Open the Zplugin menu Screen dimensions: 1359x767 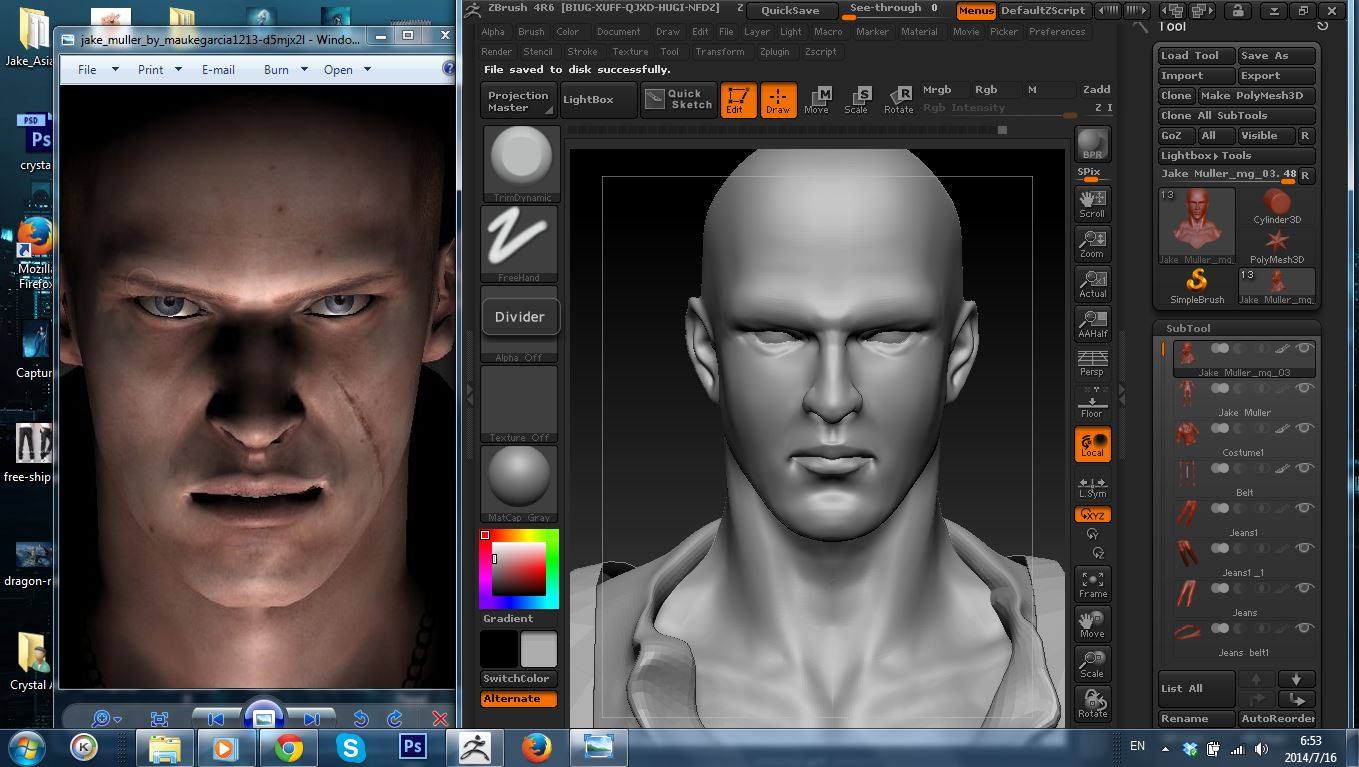coord(774,52)
